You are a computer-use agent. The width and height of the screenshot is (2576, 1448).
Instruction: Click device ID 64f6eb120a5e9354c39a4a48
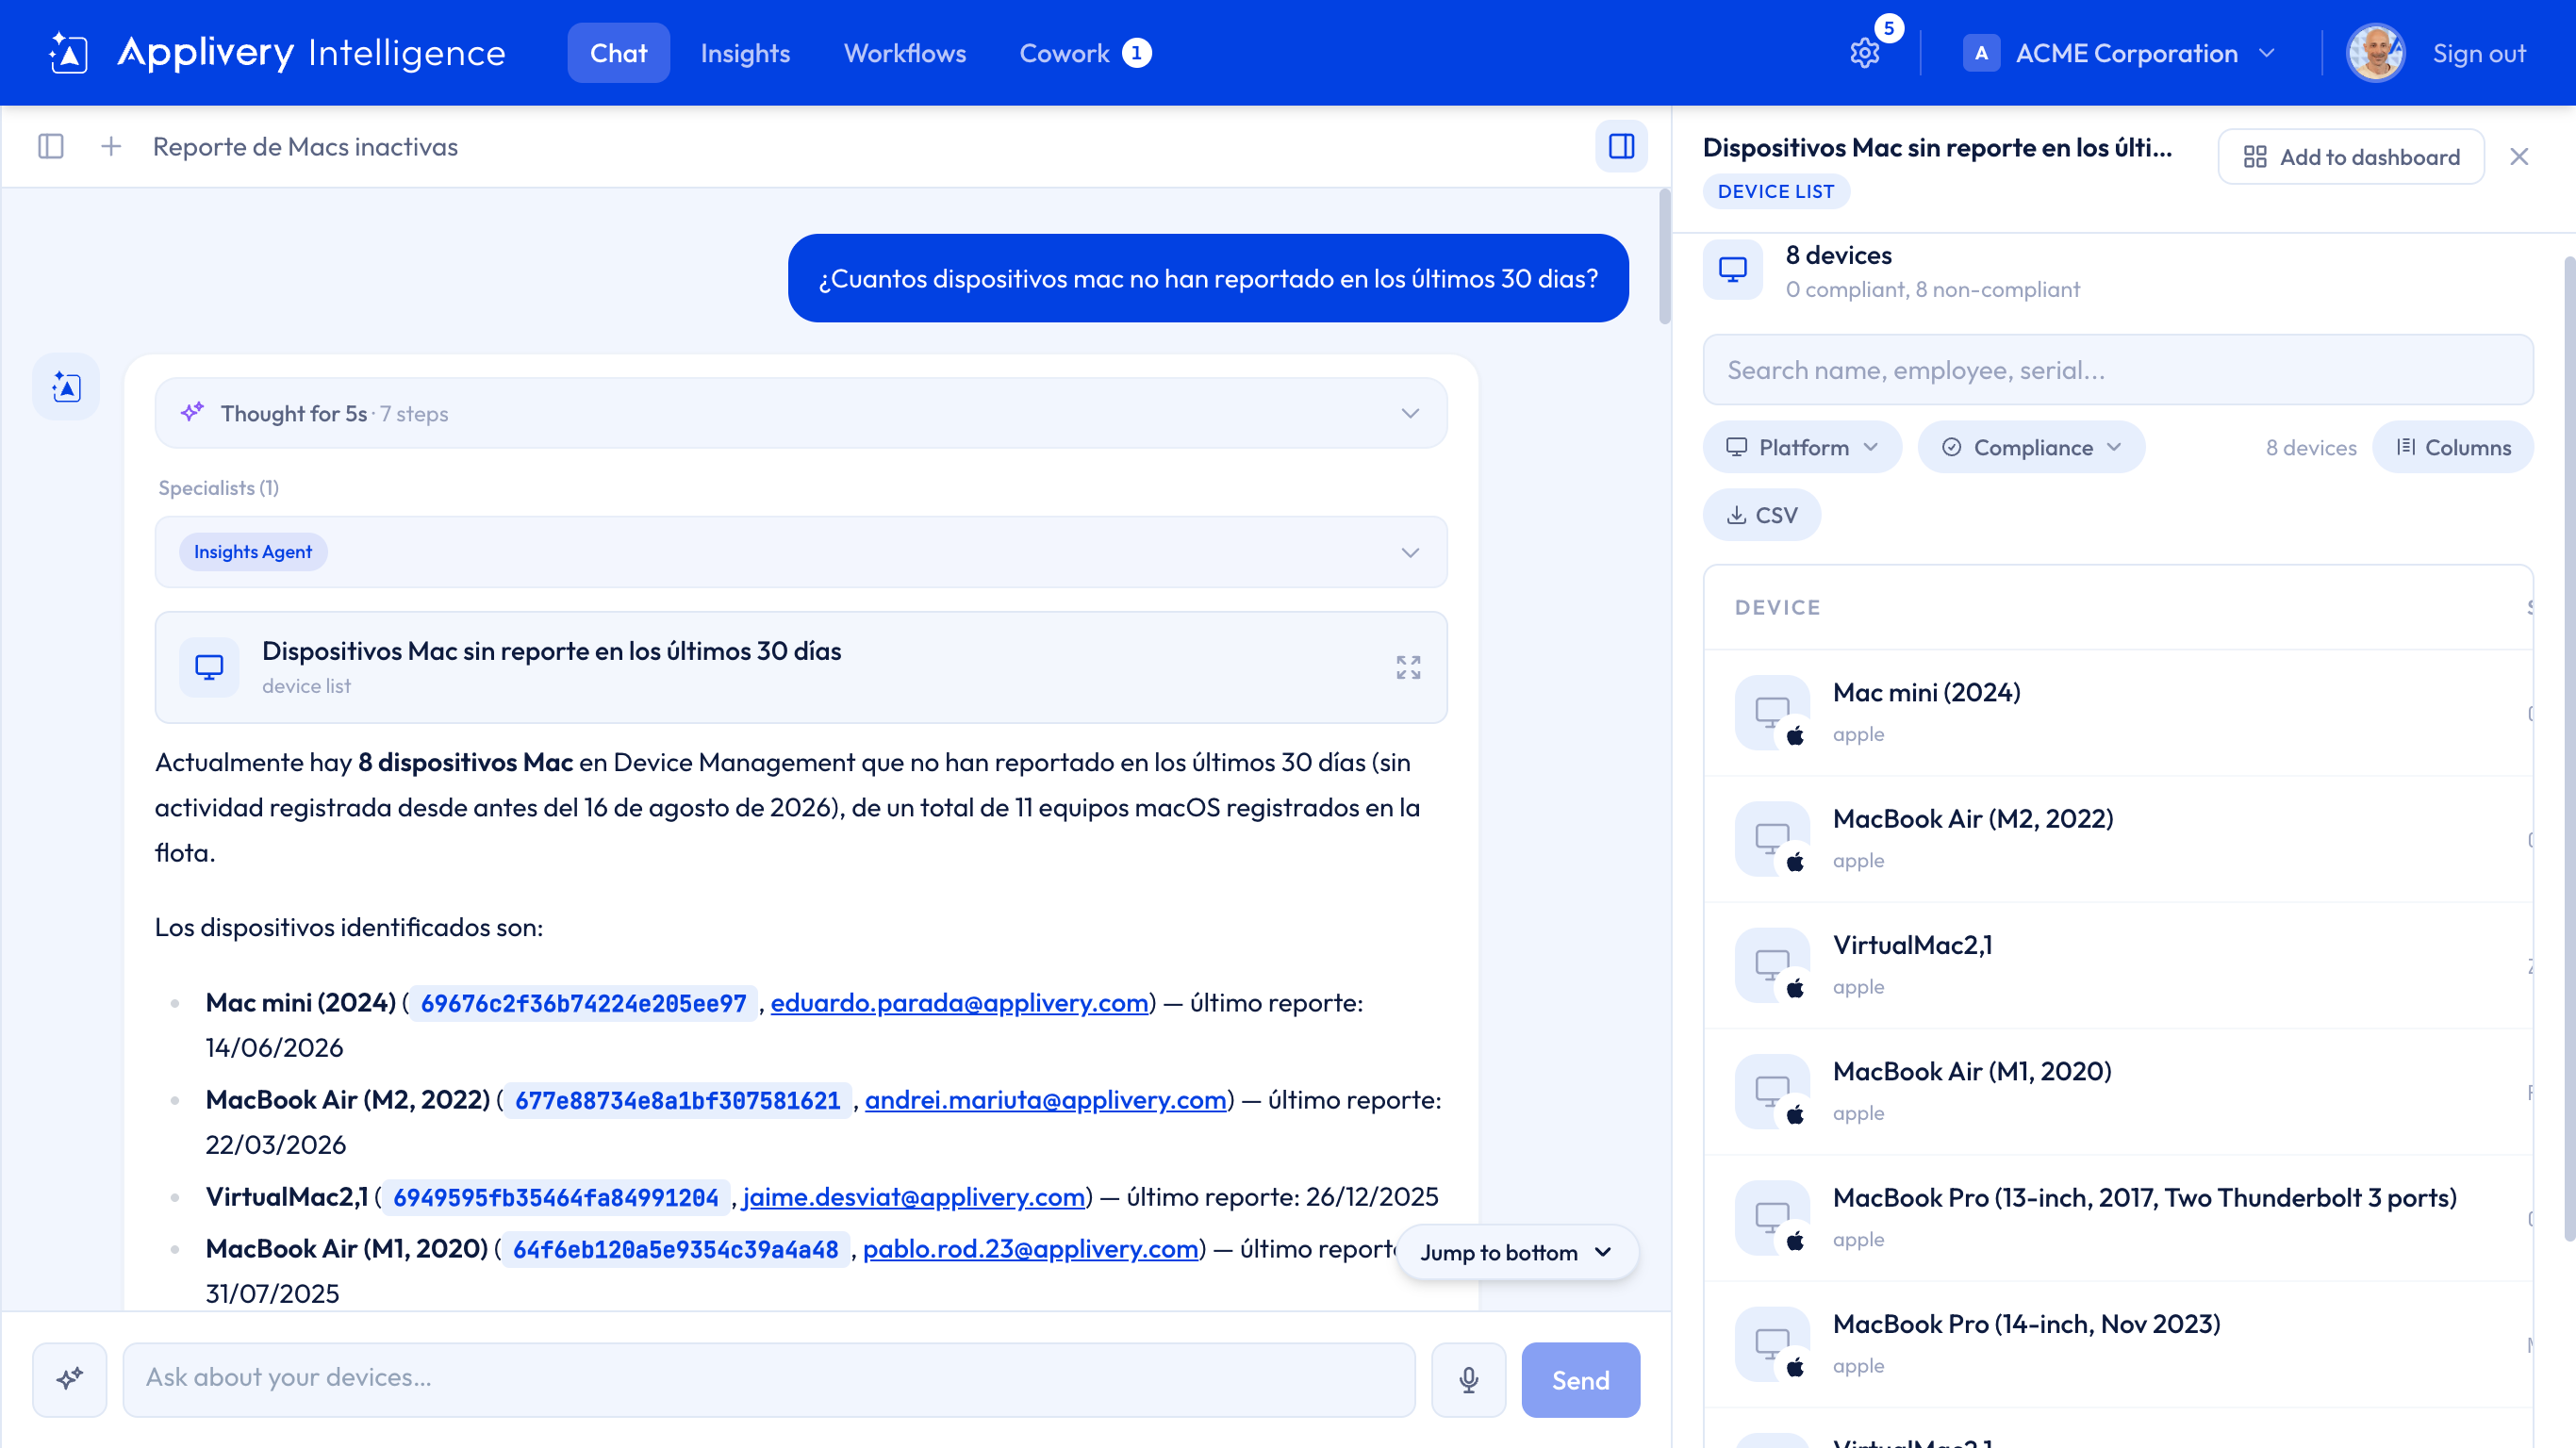tap(676, 1249)
